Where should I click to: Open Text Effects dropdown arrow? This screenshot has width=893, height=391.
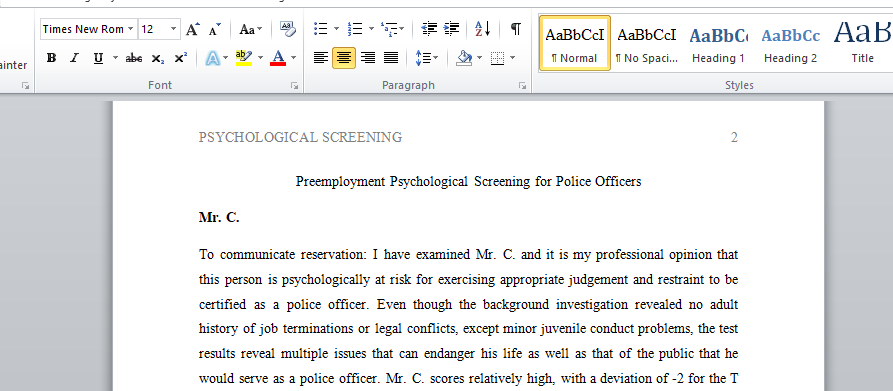click(226, 57)
